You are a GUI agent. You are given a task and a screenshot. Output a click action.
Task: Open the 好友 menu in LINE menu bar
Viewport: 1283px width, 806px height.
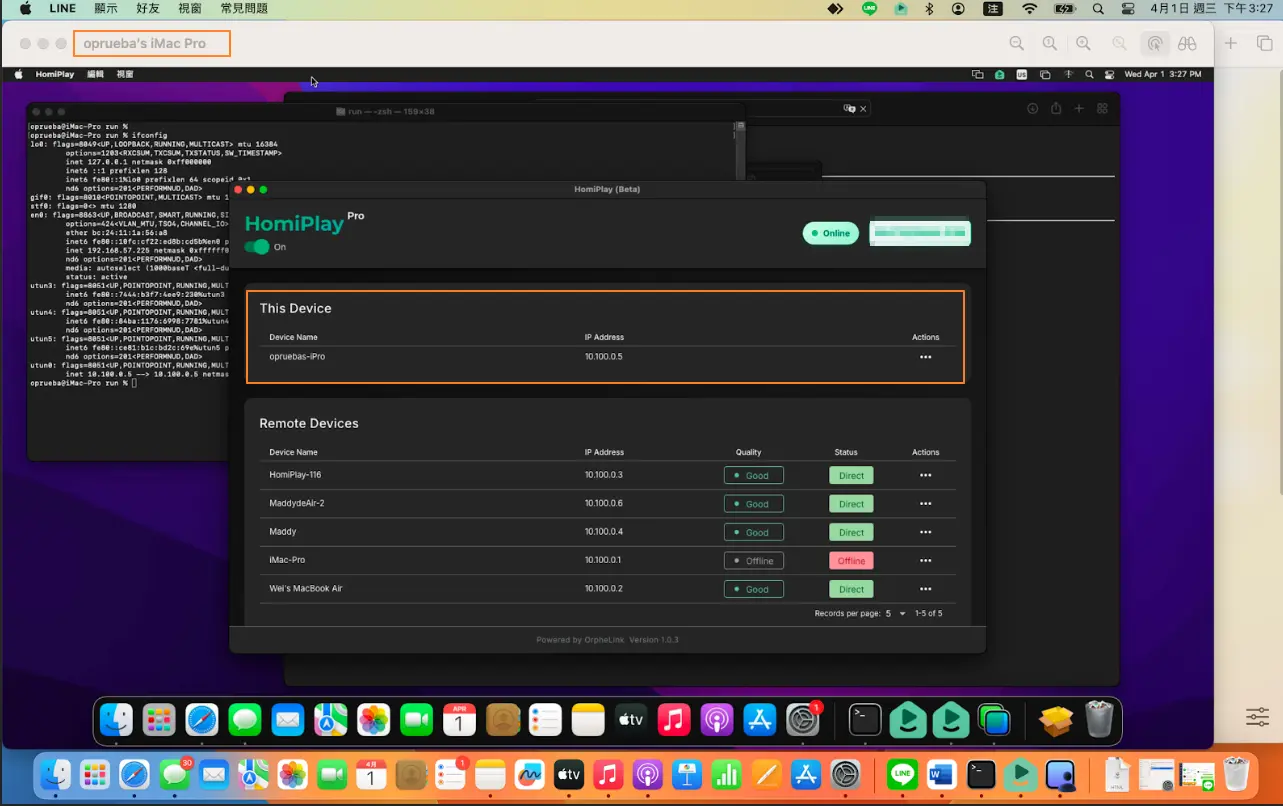pyautogui.click(x=148, y=9)
